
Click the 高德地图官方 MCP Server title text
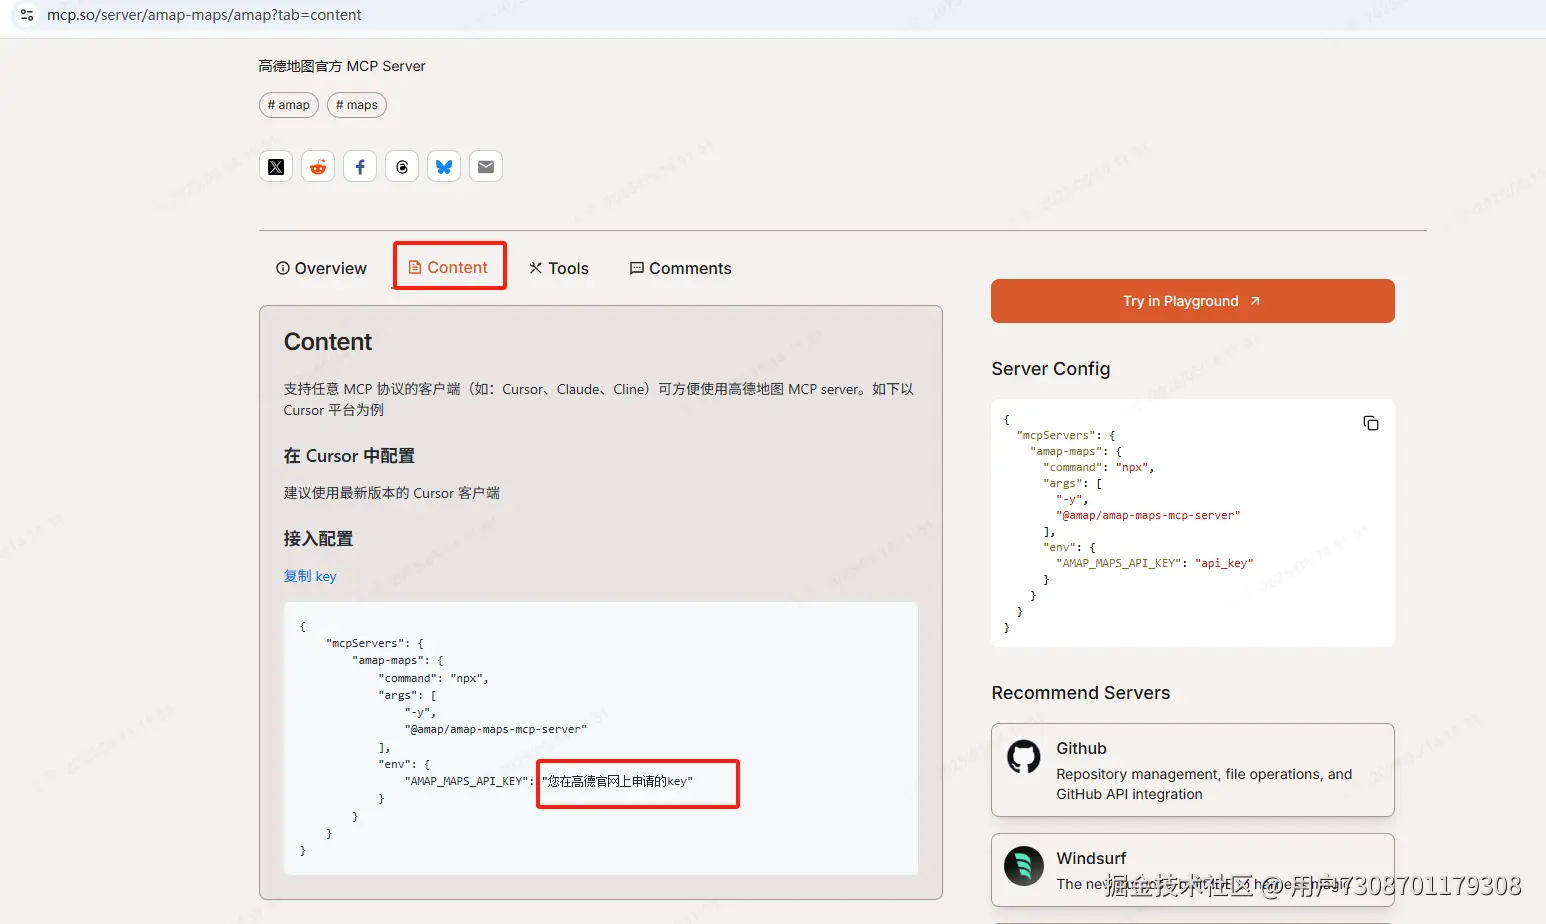click(342, 66)
